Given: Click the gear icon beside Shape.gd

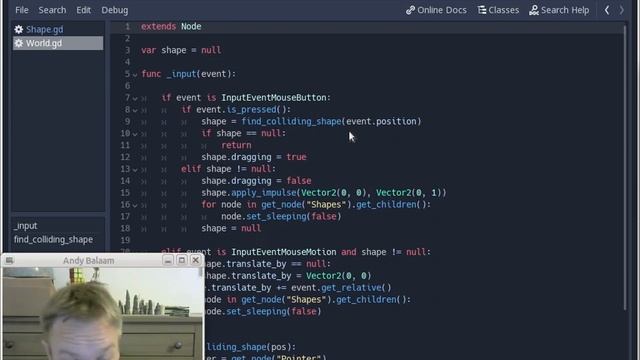Looking at the screenshot, I should pyautogui.click(x=19, y=29).
